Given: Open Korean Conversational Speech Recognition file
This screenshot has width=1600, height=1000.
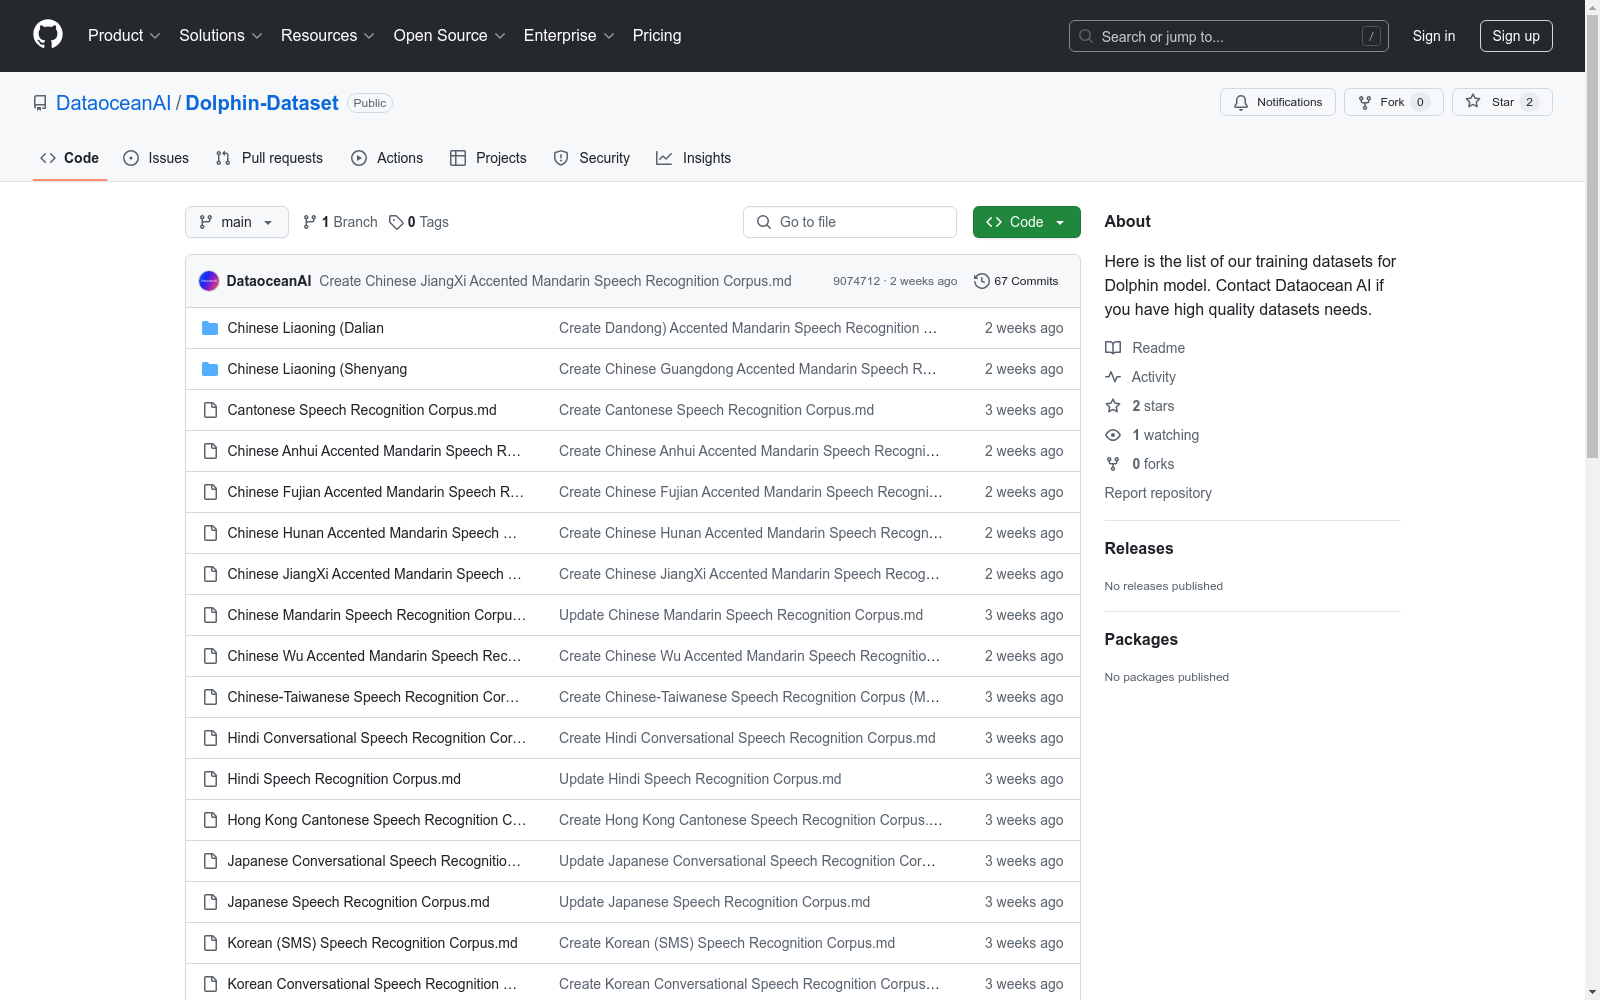Looking at the screenshot, I should pos(372,984).
